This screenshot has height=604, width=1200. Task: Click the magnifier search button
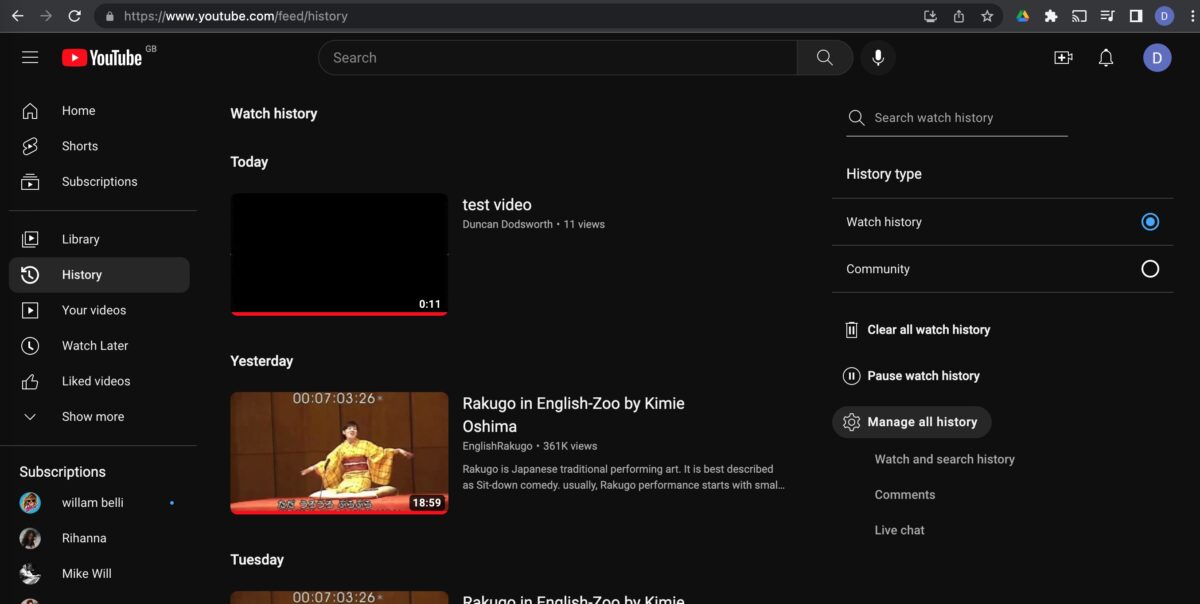[x=825, y=58]
